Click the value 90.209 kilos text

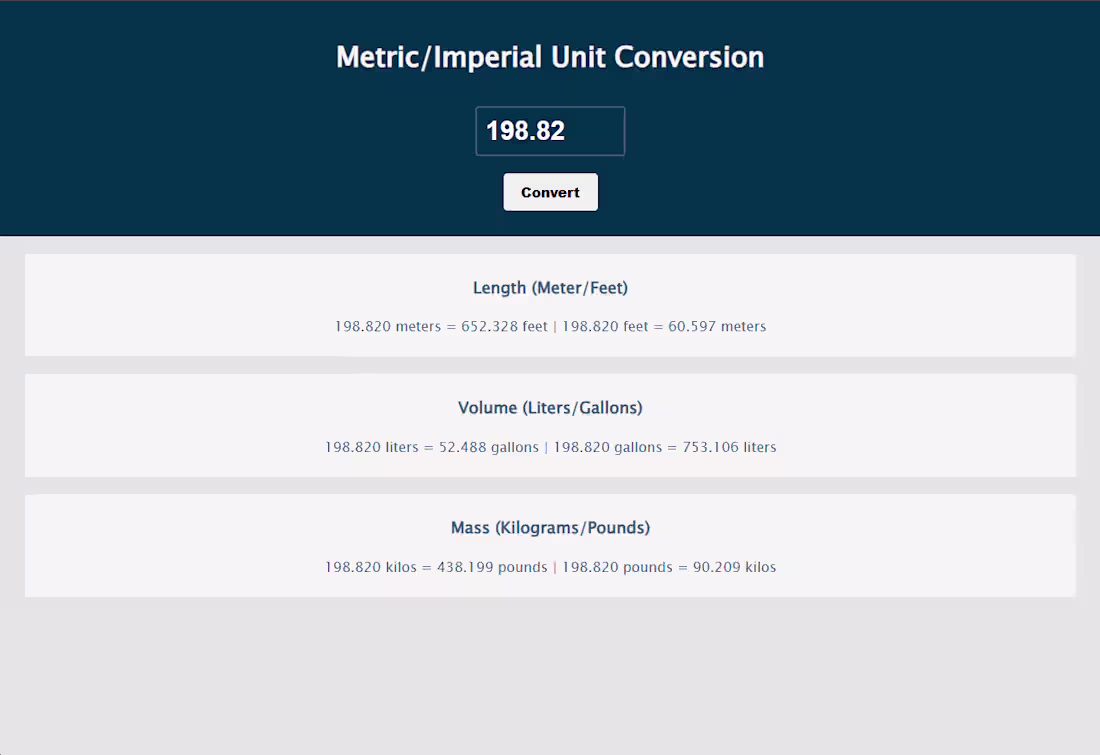[x=733, y=567]
